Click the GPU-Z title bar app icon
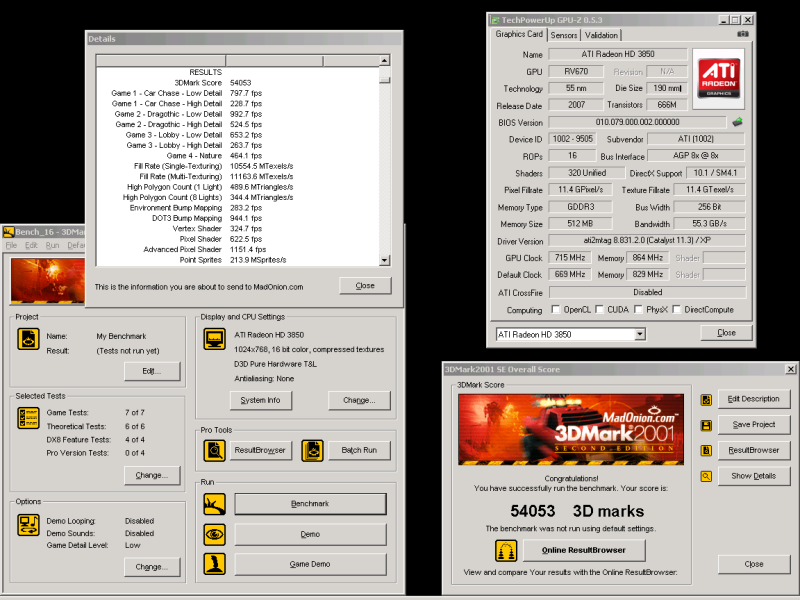Viewport: 800px width, 600px height. 495,20
